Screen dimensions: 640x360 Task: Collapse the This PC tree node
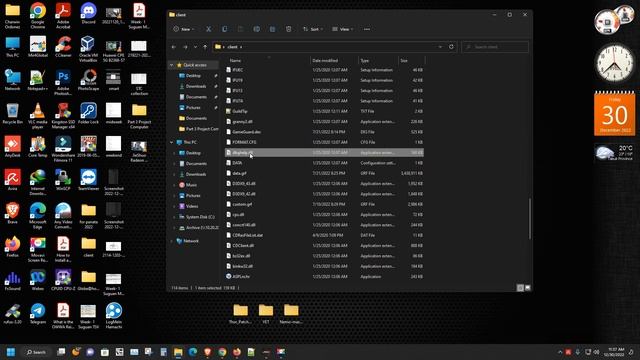[172, 142]
